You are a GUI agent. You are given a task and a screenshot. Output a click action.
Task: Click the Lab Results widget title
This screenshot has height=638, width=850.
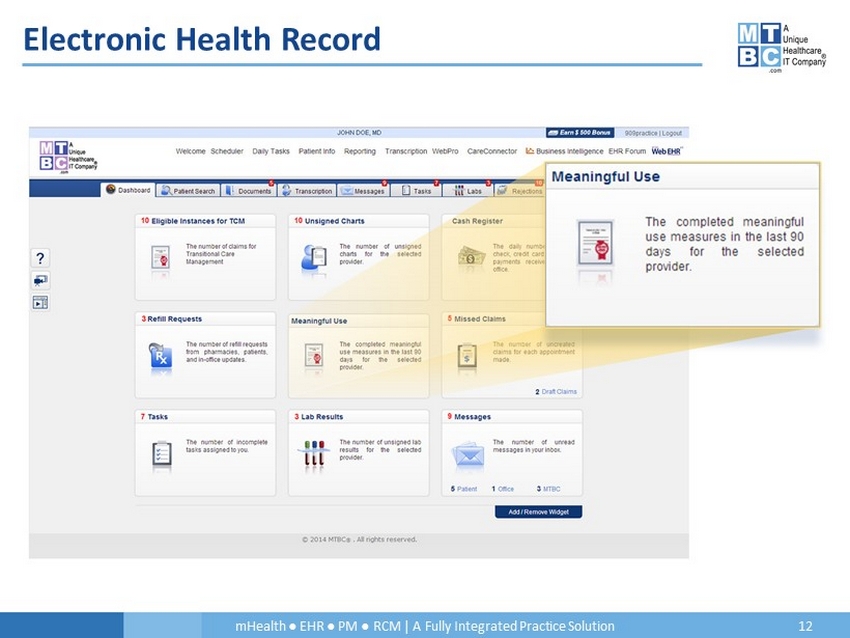(322, 417)
